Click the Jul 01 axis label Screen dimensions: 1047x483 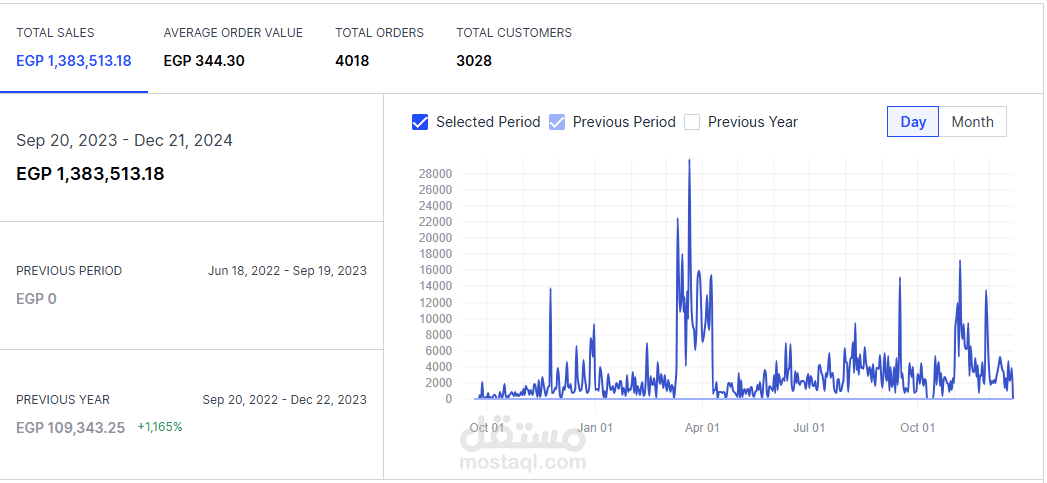pos(809,428)
